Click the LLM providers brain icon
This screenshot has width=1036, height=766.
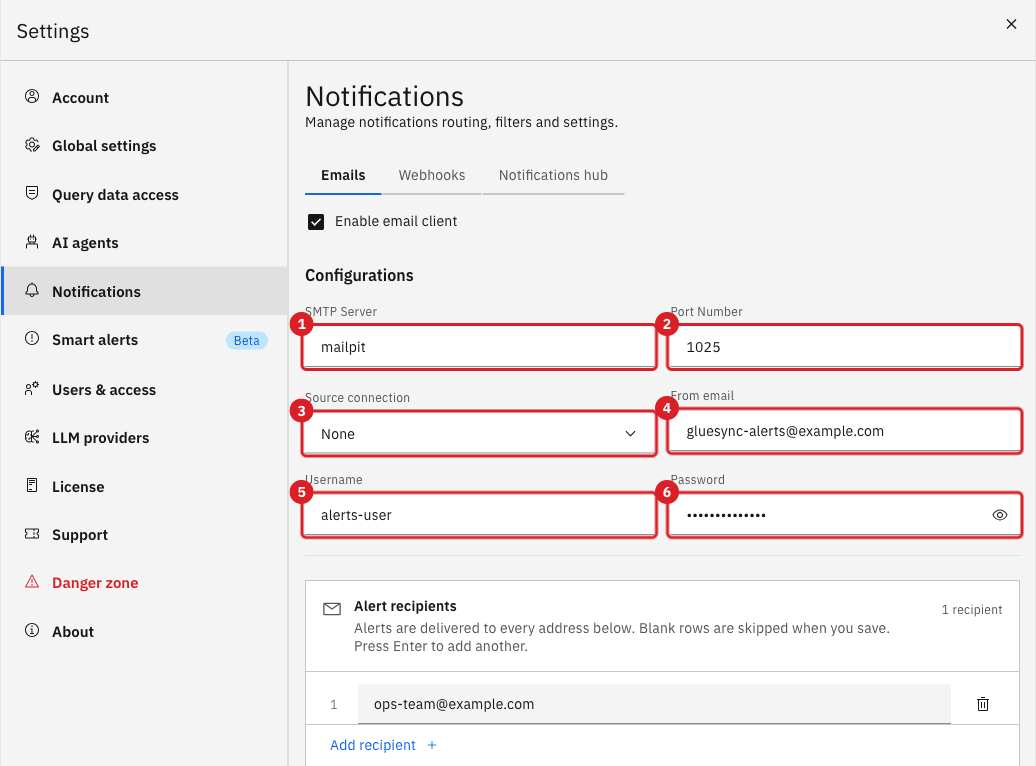32,437
